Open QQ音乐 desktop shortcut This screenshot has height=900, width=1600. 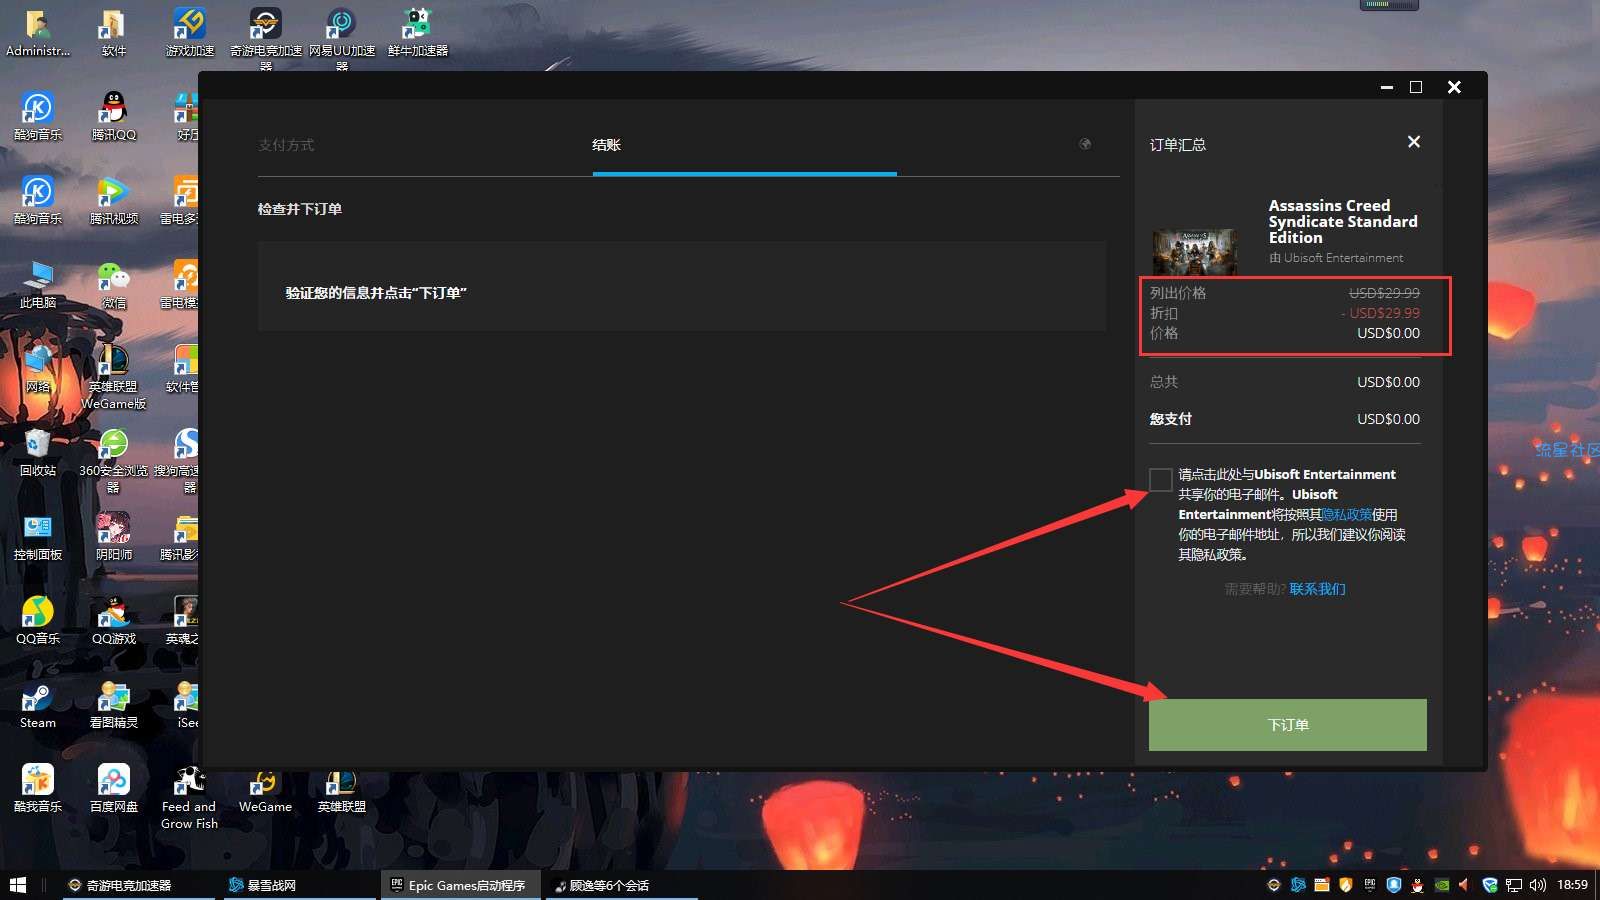(38, 621)
